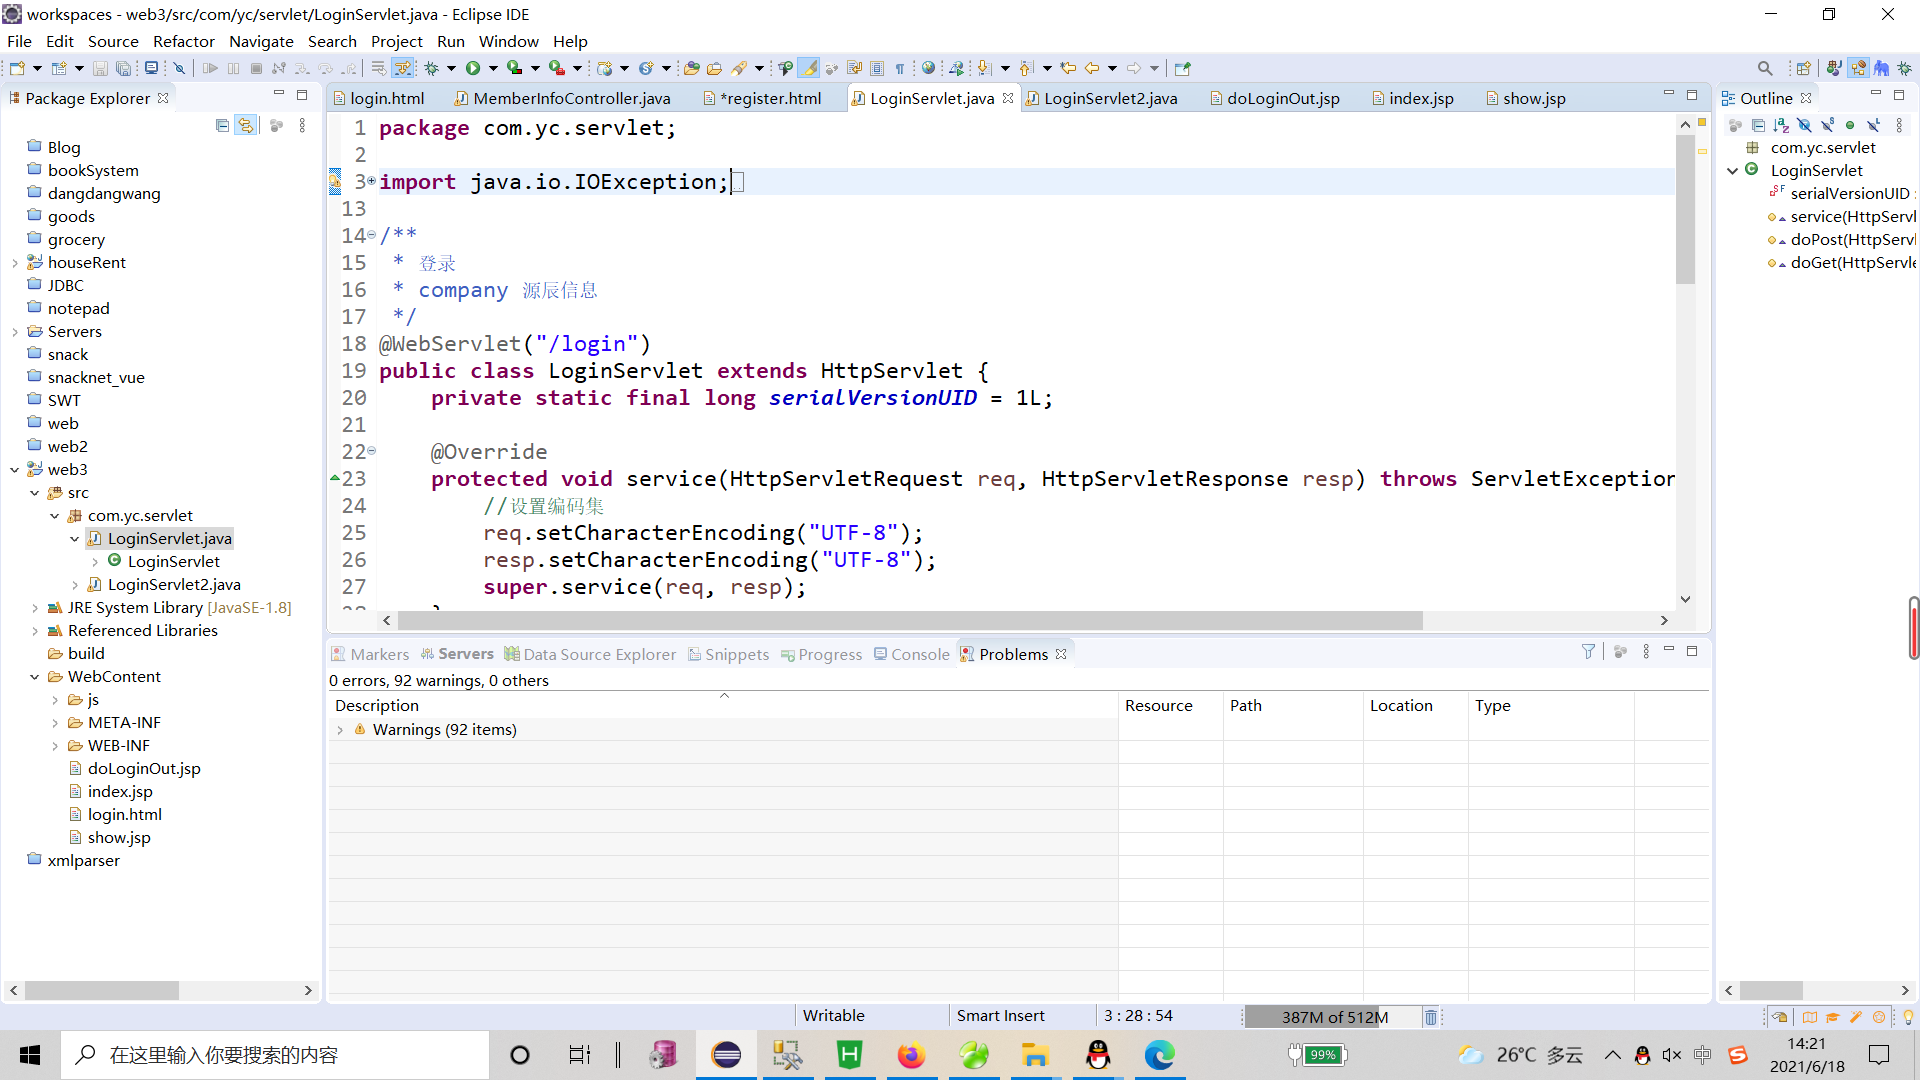Click the Debug bug icon in toolbar
Screen dimensions: 1920x1080
pyautogui.click(x=432, y=68)
